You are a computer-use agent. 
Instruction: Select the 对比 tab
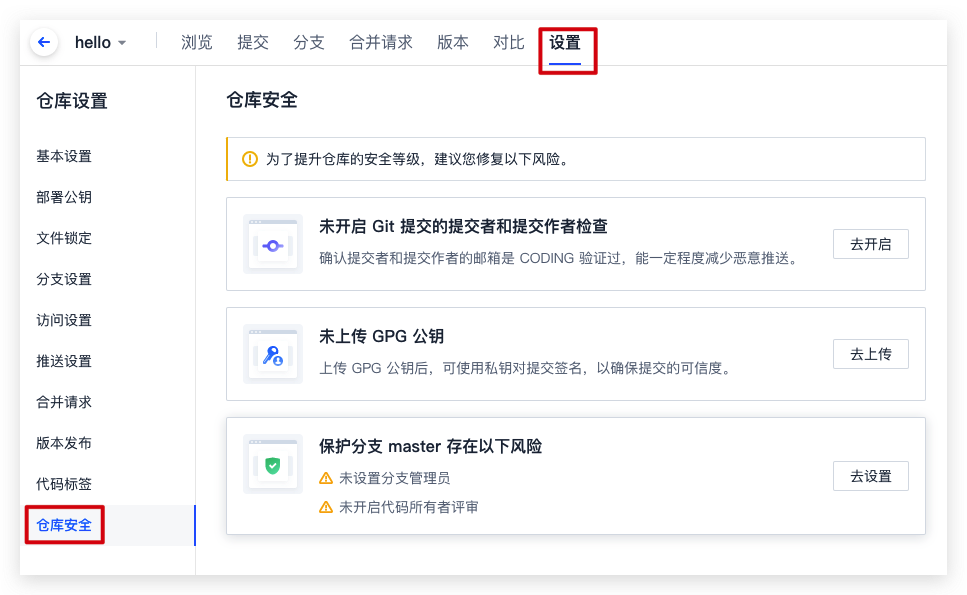[508, 43]
